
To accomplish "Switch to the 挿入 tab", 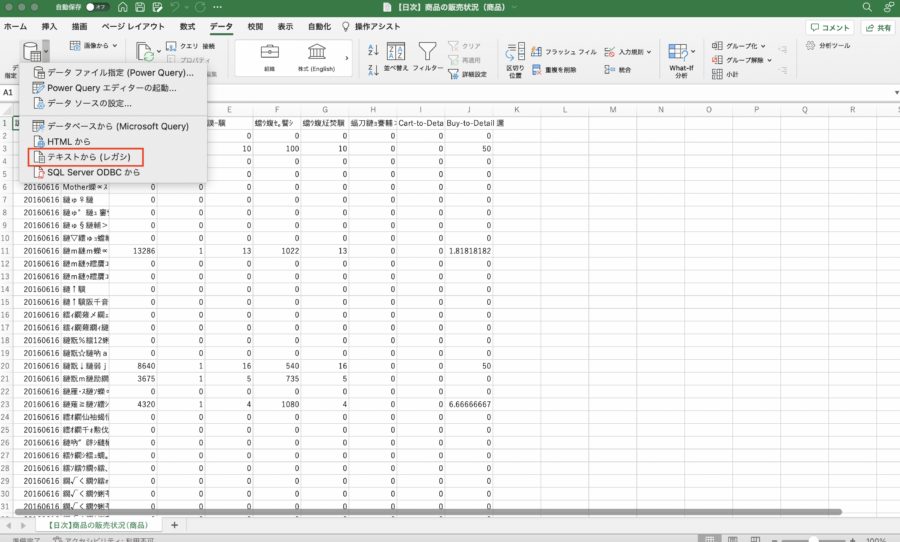I will tap(49, 26).
